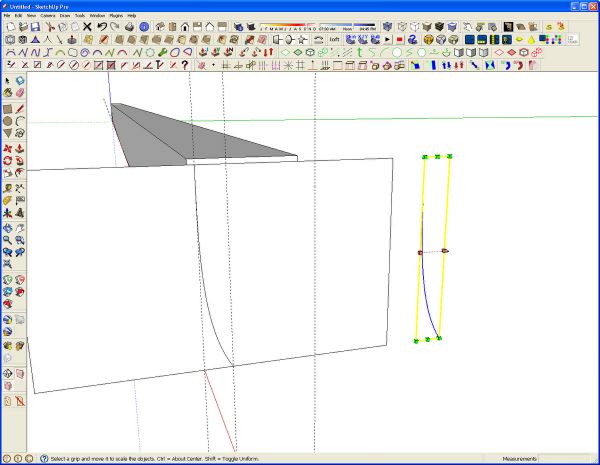Click the Cut scissors icon

pos(50,27)
